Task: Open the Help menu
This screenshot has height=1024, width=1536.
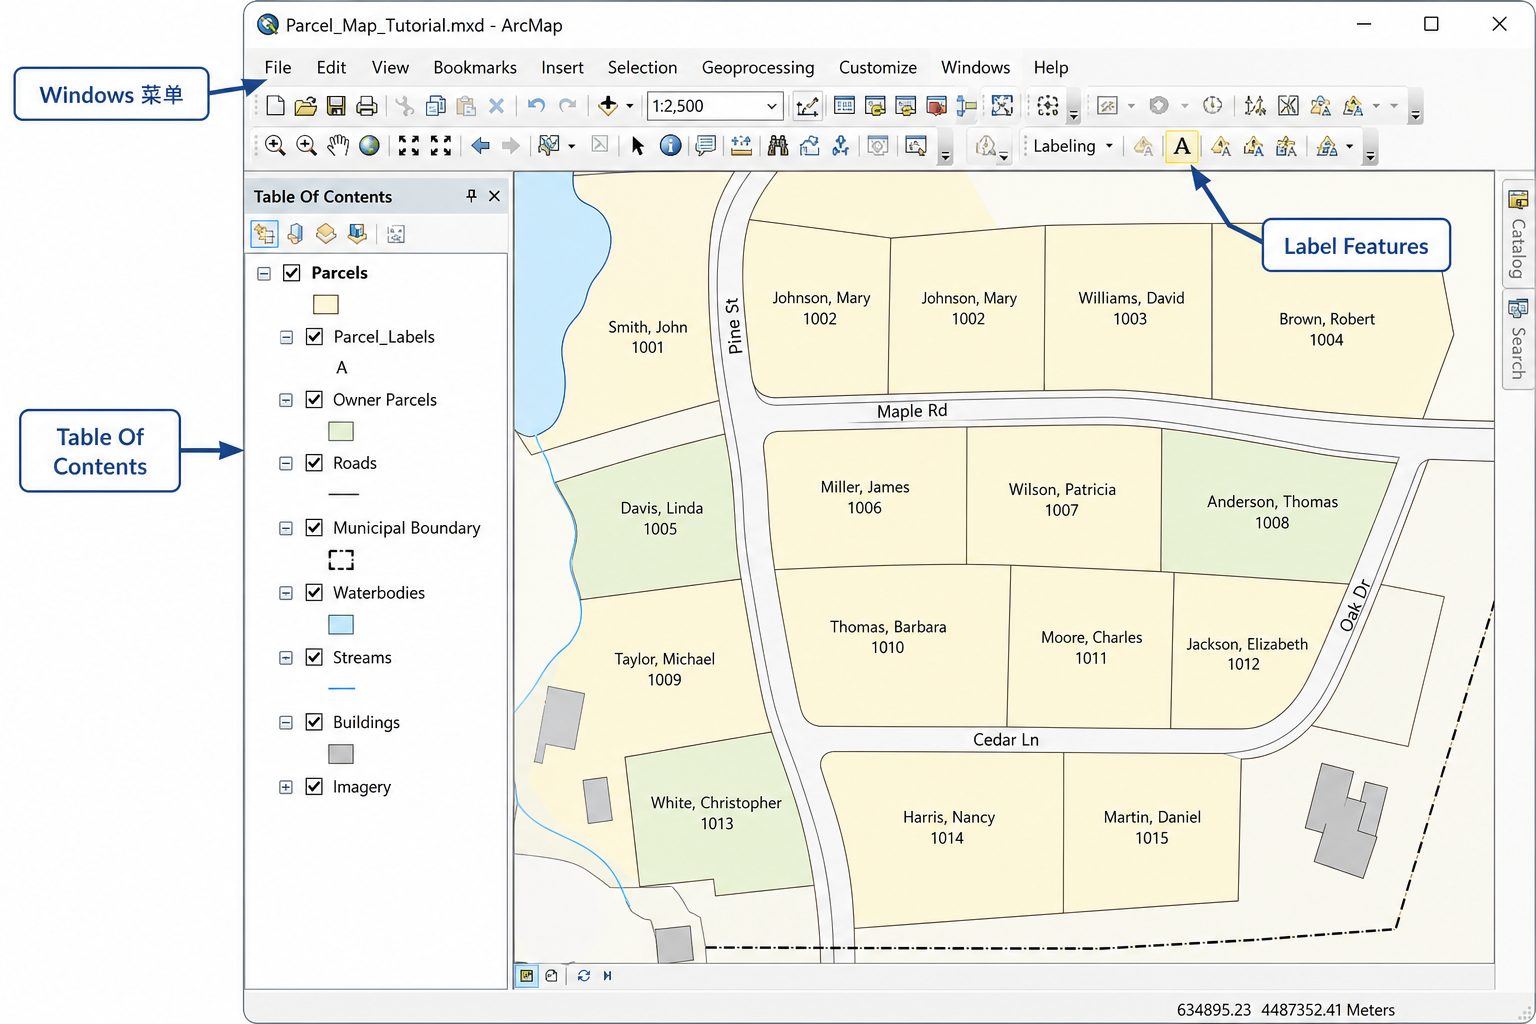Action: point(1051,68)
